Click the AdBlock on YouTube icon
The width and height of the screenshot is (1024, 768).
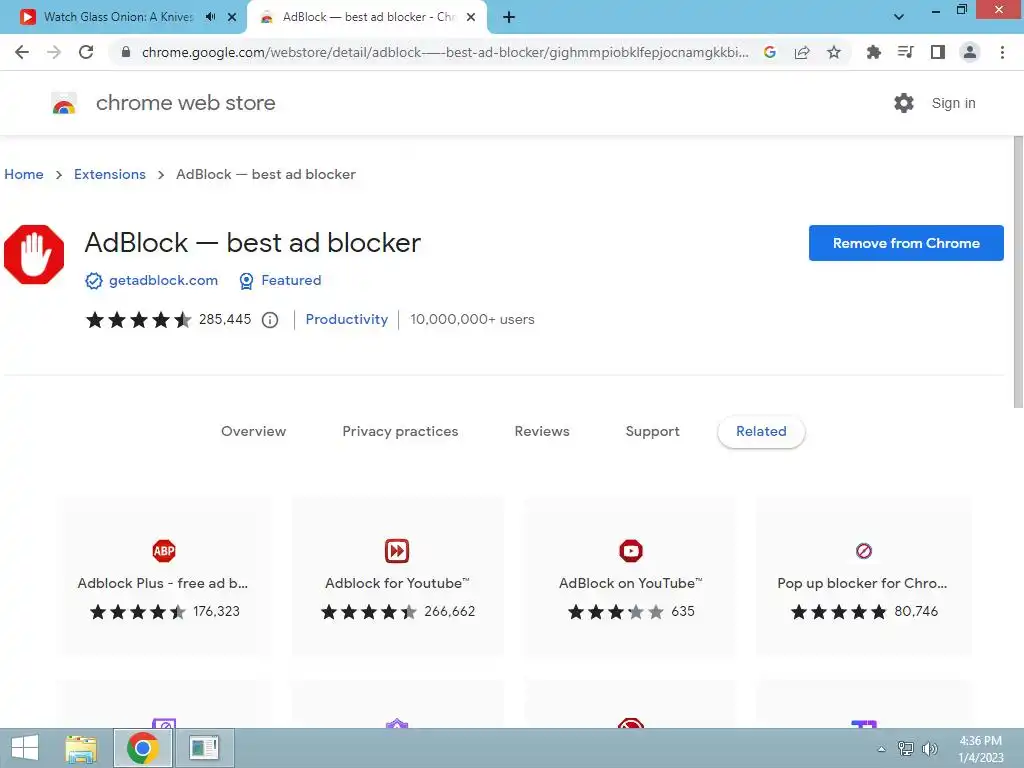[x=631, y=551]
